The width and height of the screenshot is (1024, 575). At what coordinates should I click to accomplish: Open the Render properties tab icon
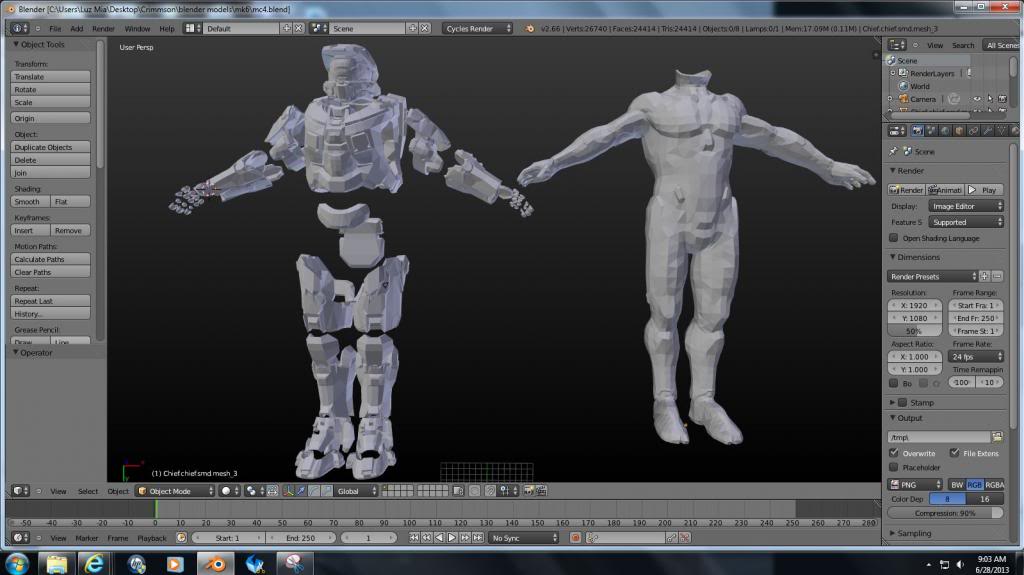[x=918, y=131]
